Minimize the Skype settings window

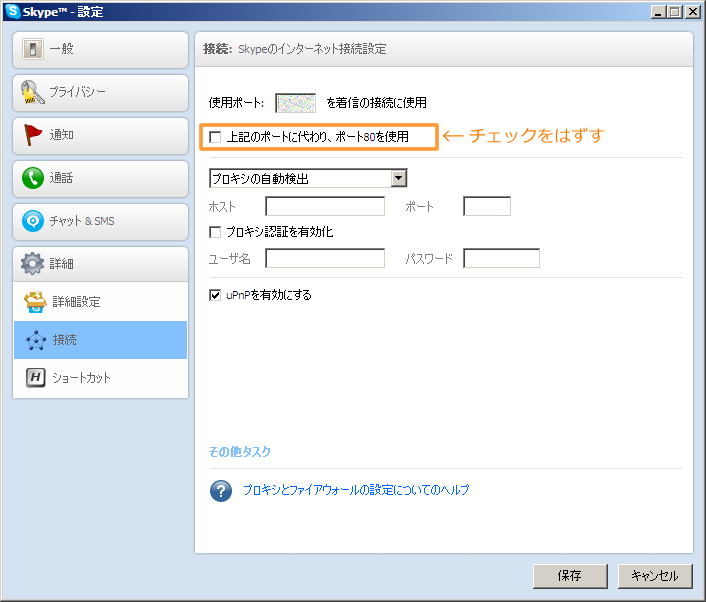pyautogui.click(x=658, y=12)
